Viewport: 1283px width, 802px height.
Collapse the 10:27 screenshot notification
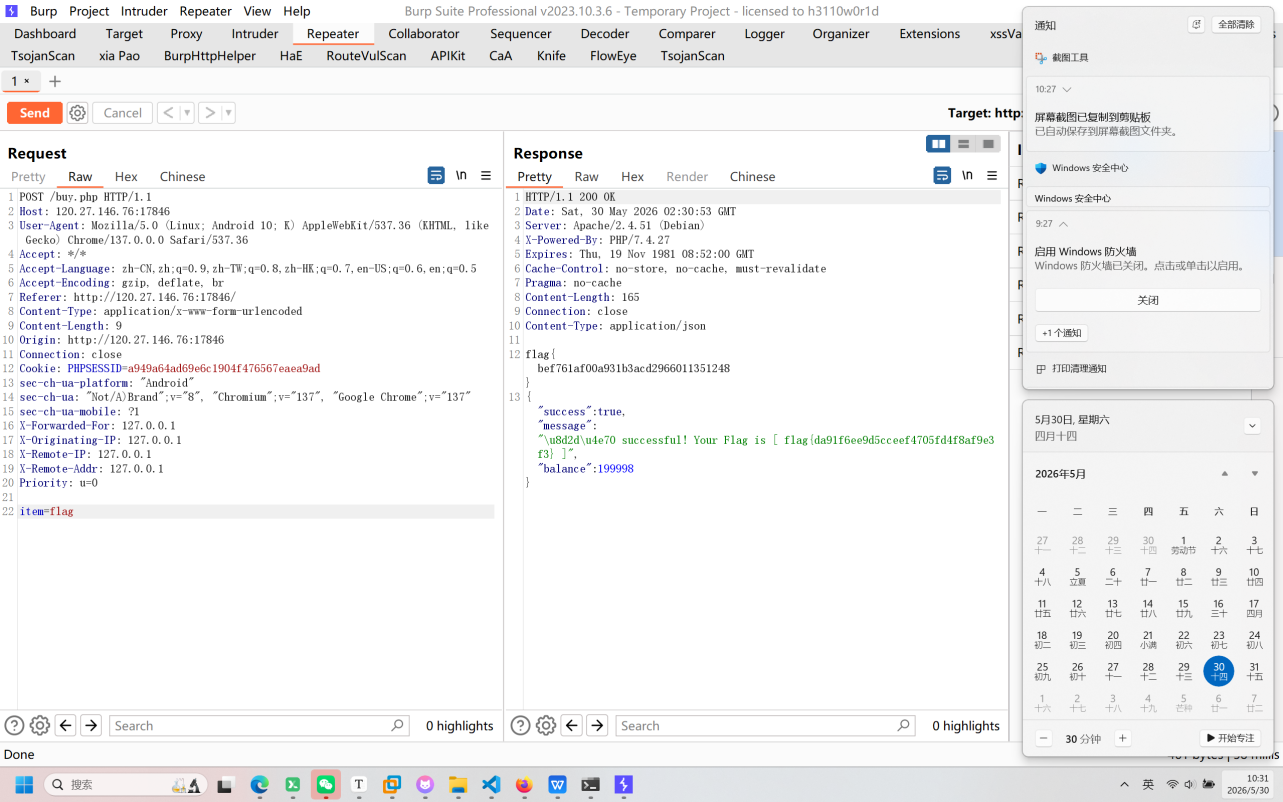[1067, 89]
